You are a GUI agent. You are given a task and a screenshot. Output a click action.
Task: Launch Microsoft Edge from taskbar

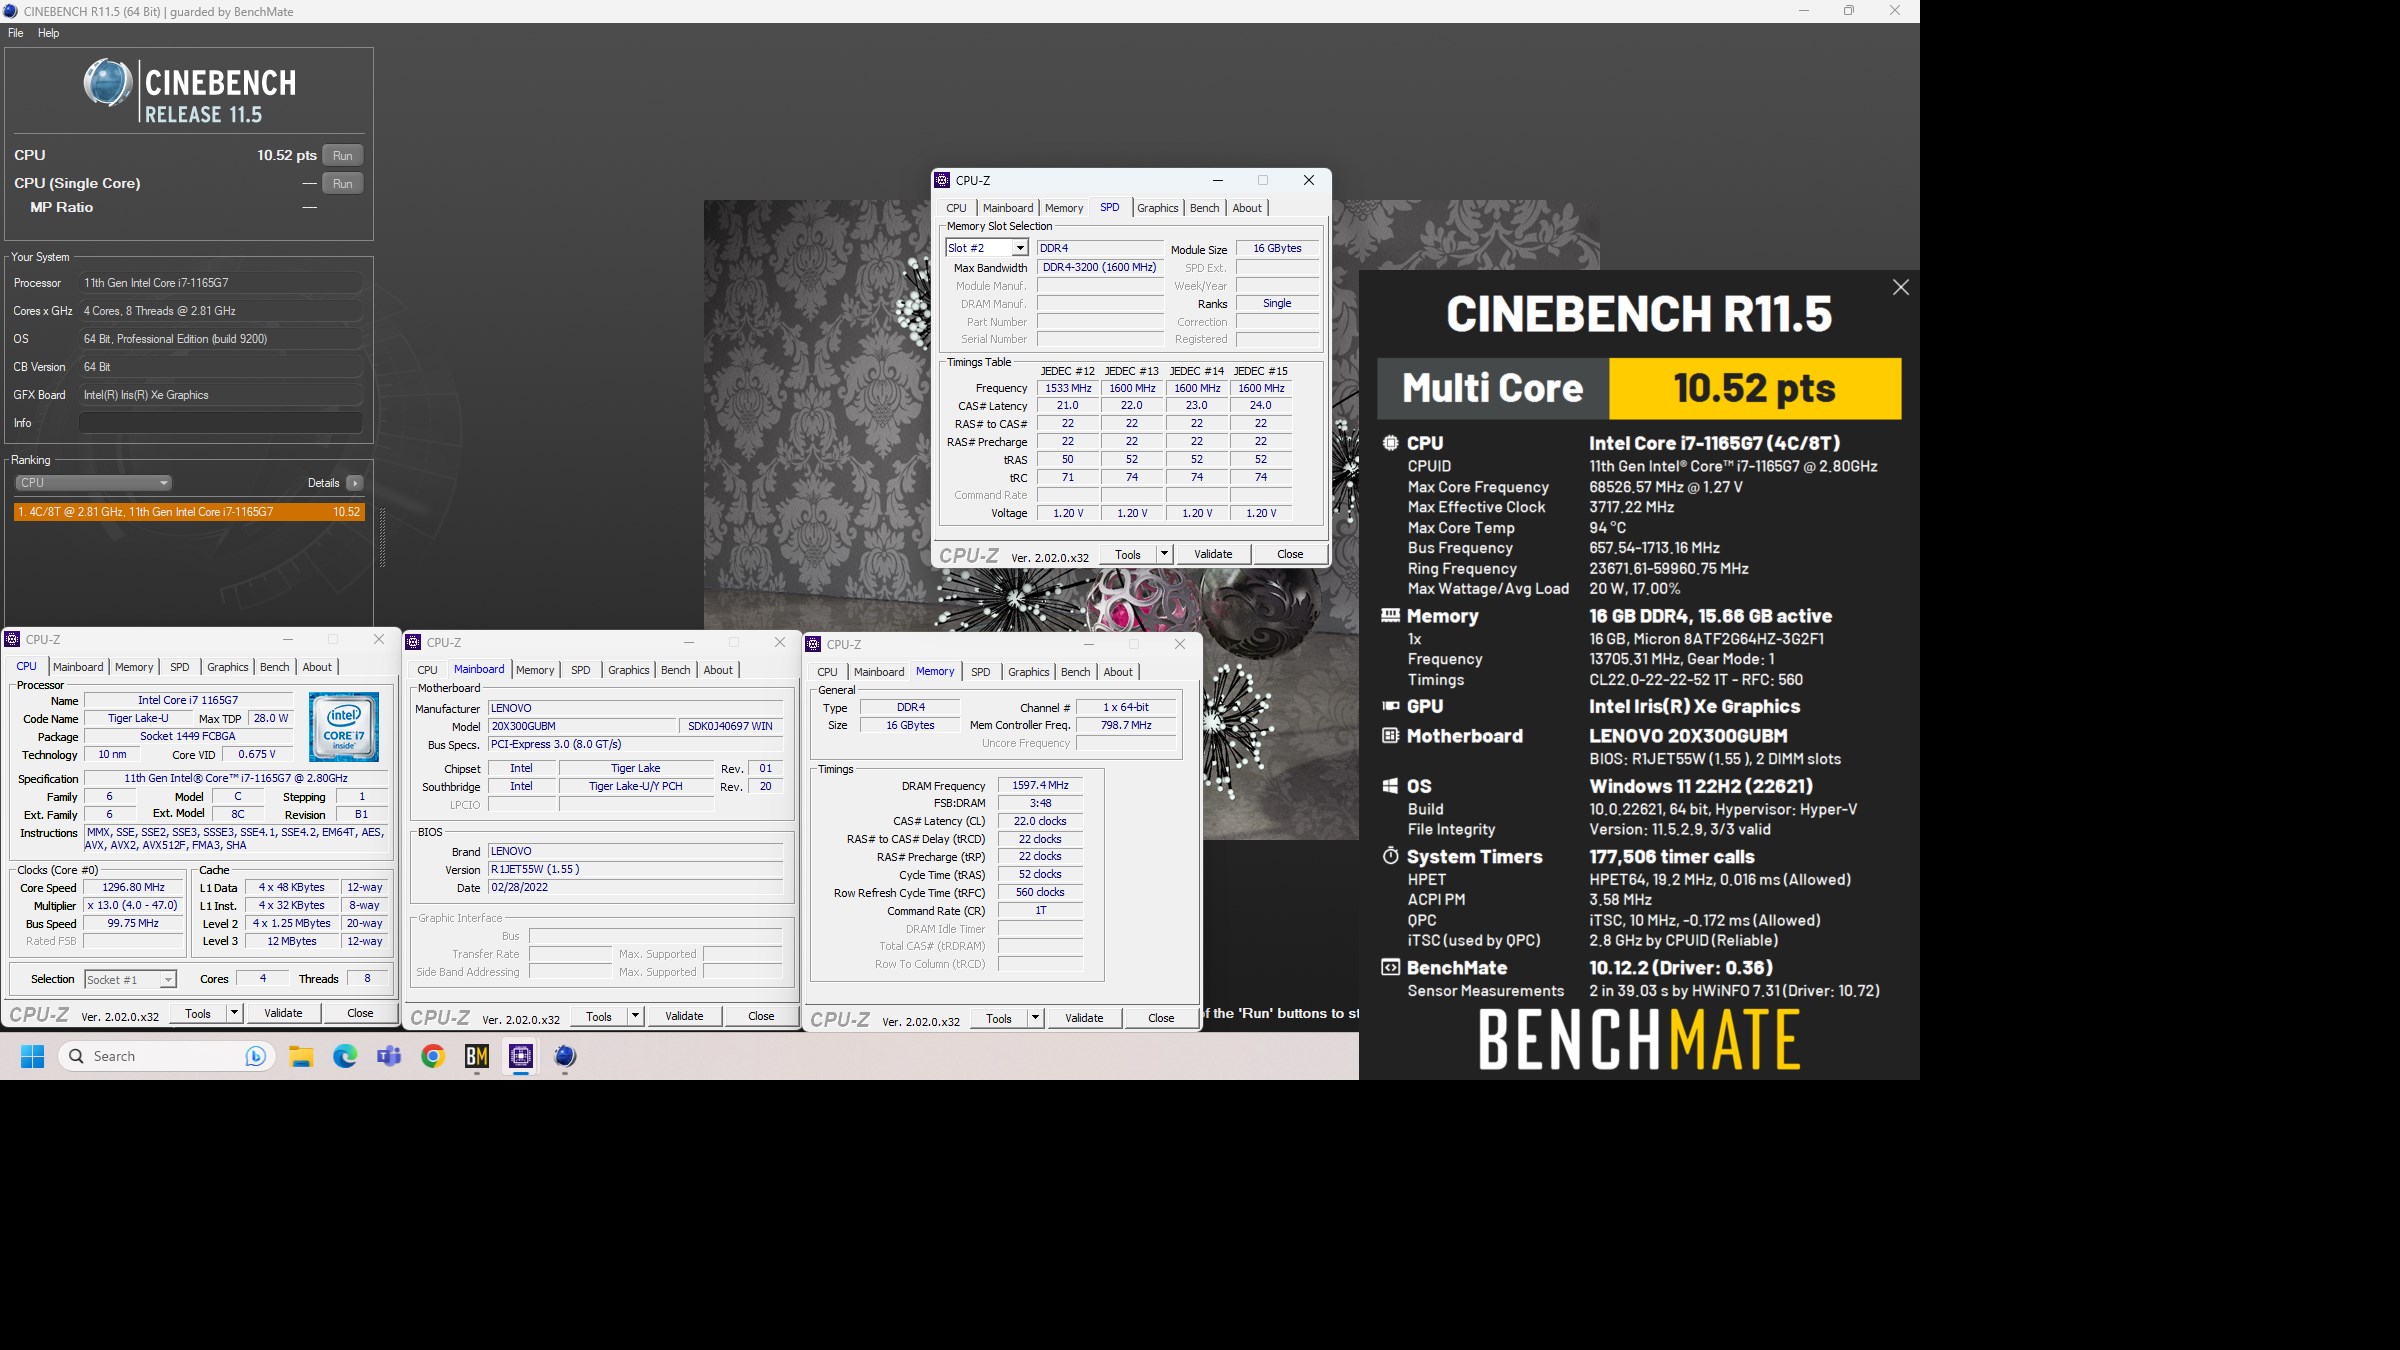[x=345, y=1056]
